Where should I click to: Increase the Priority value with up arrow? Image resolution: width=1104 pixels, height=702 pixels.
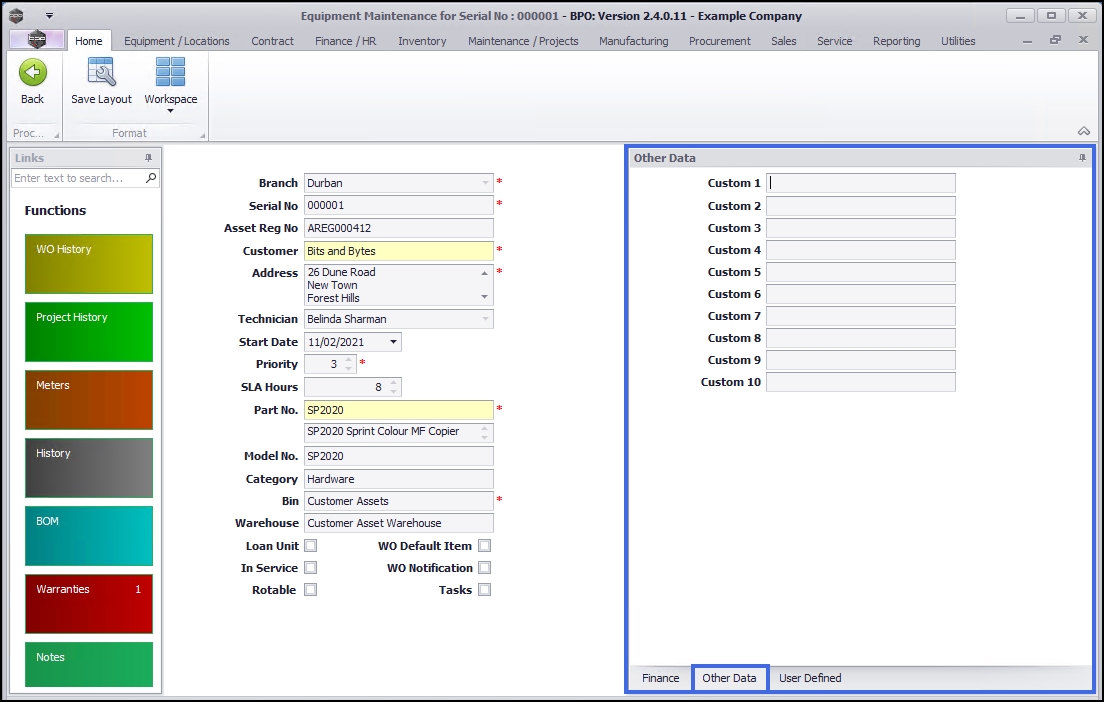pyautogui.click(x=348, y=360)
